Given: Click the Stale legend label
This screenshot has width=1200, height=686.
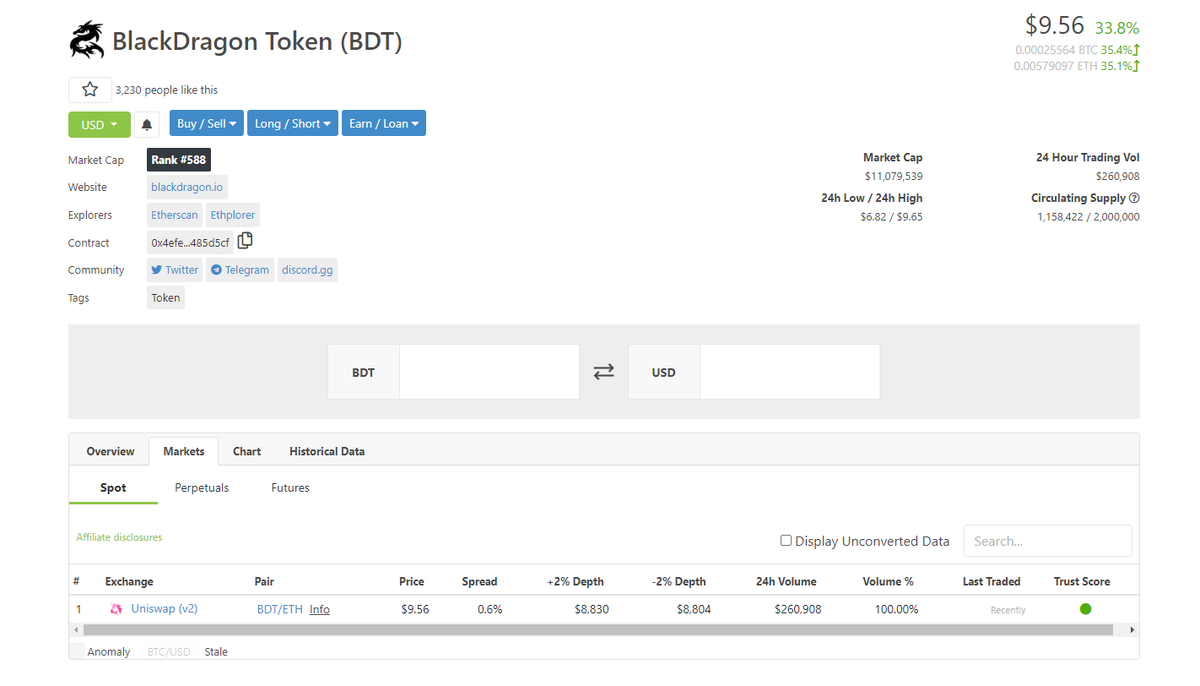Looking at the screenshot, I should tap(216, 652).
